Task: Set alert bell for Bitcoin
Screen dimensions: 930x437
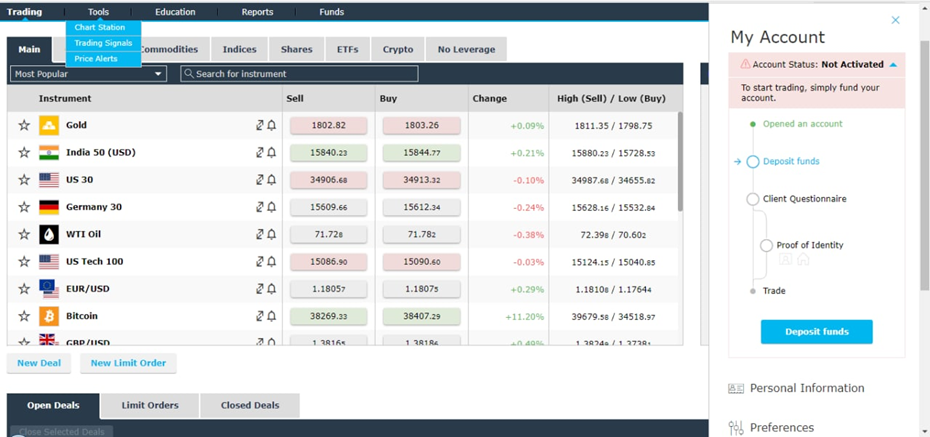Action: (272, 316)
